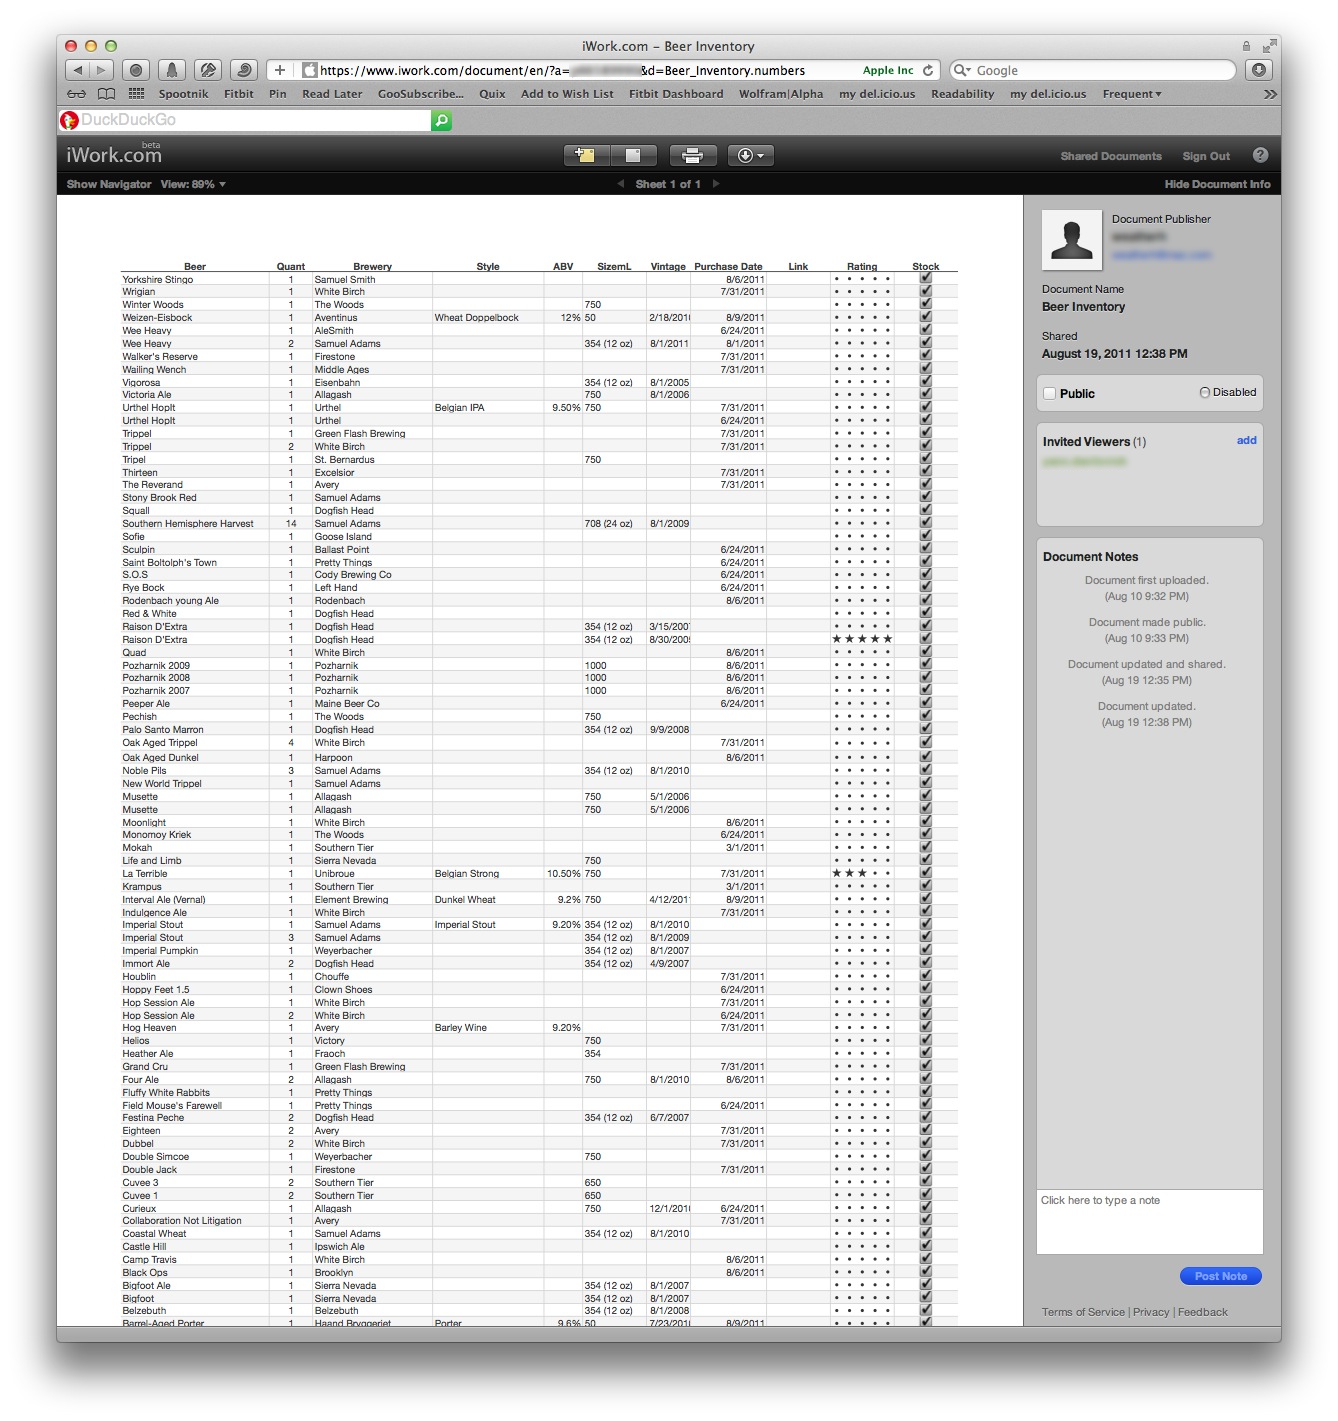Toggle Stock checkbox for Winter Woods
1338x1421 pixels.
click(926, 304)
